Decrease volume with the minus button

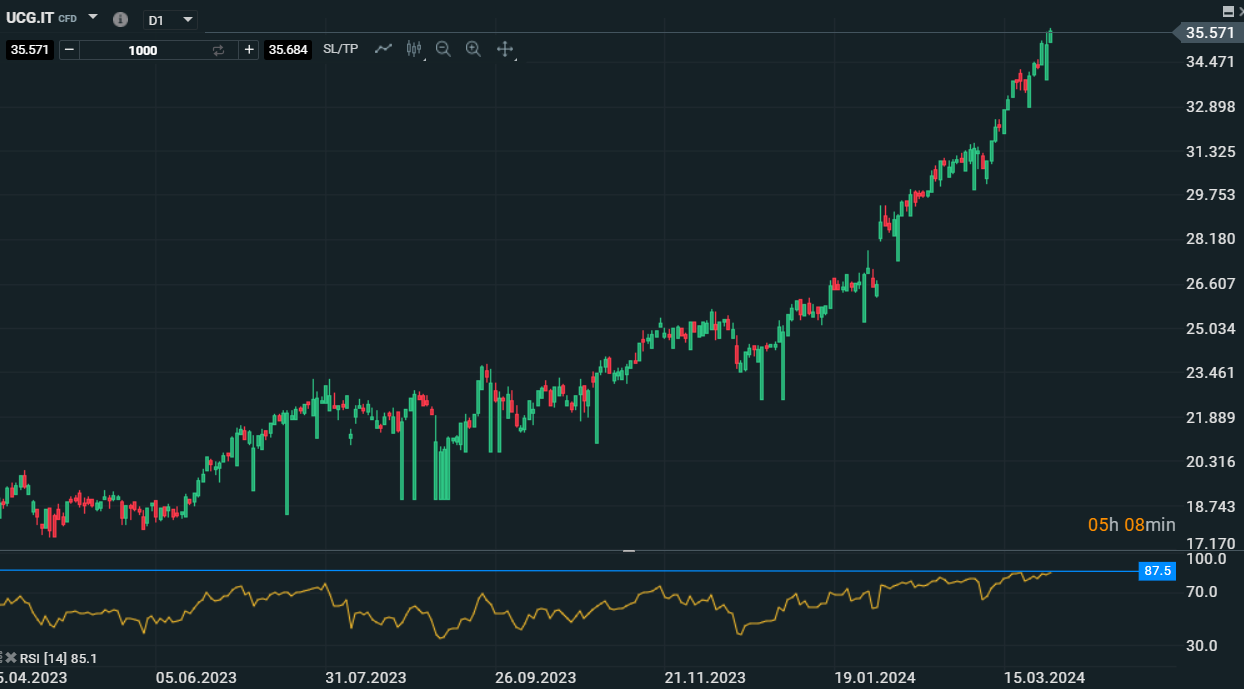click(69, 49)
